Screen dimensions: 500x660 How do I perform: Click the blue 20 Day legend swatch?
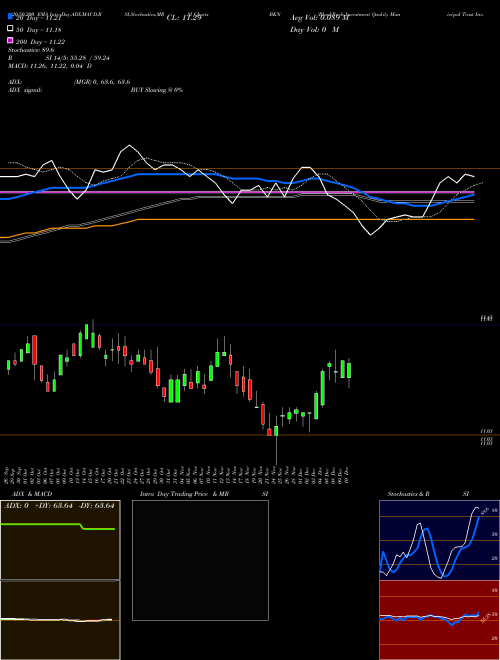(x=10, y=17)
